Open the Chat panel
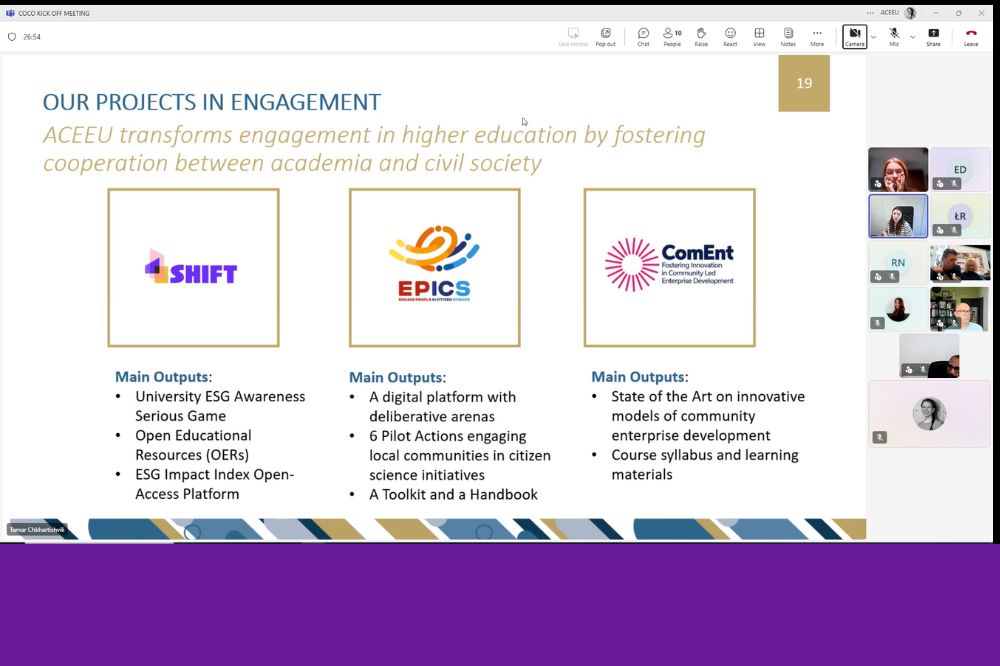This screenshot has height=666, width=1000. pos(643,37)
